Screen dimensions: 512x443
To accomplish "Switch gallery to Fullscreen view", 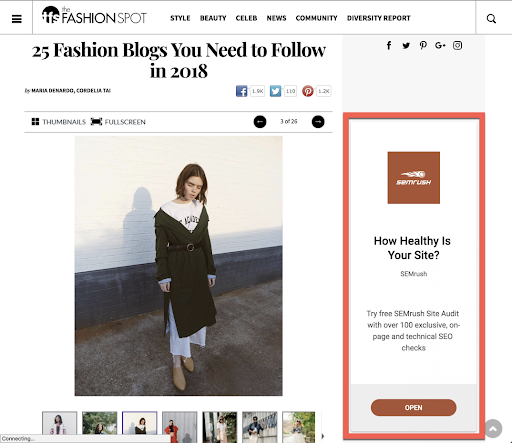I will tap(118, 122).
